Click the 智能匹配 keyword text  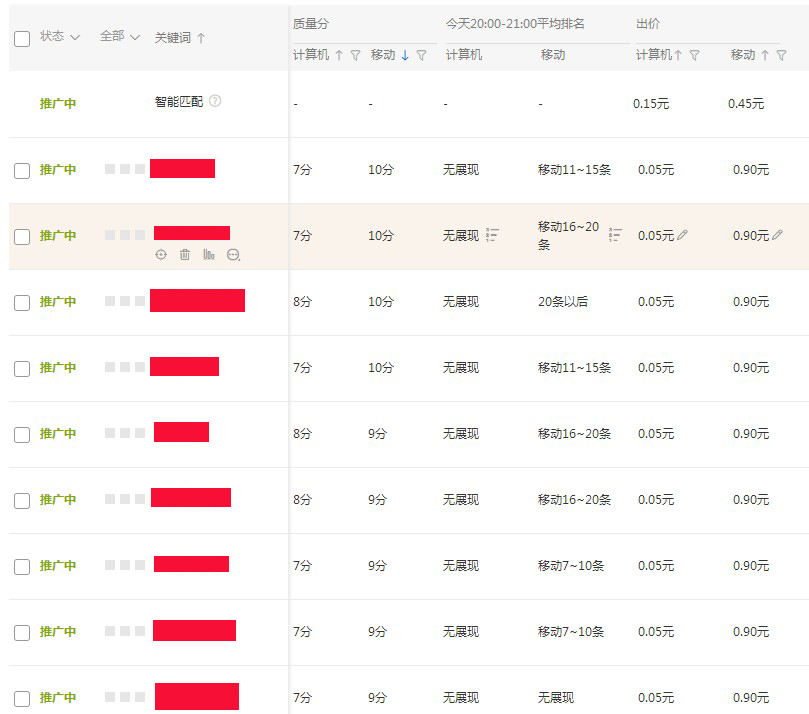point(179,102)
